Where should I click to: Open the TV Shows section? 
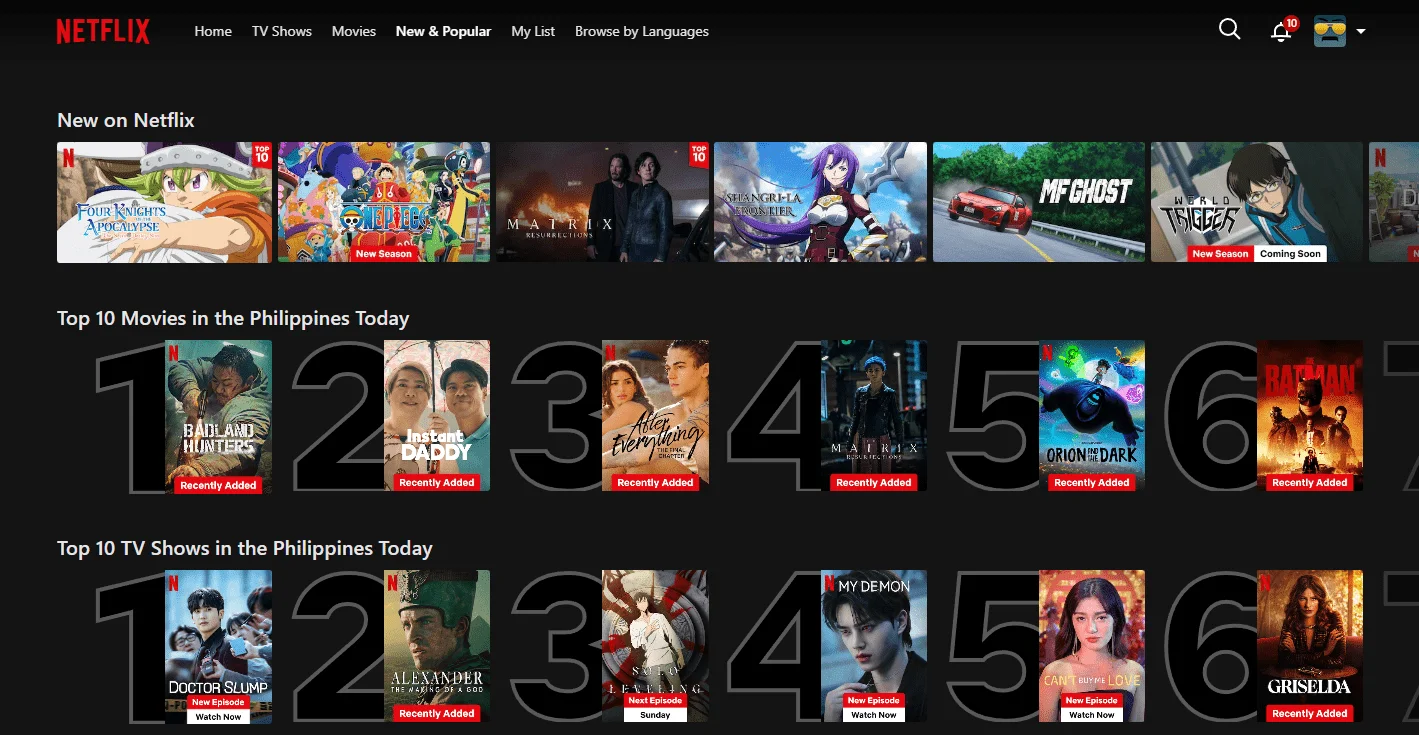[282, 31]
